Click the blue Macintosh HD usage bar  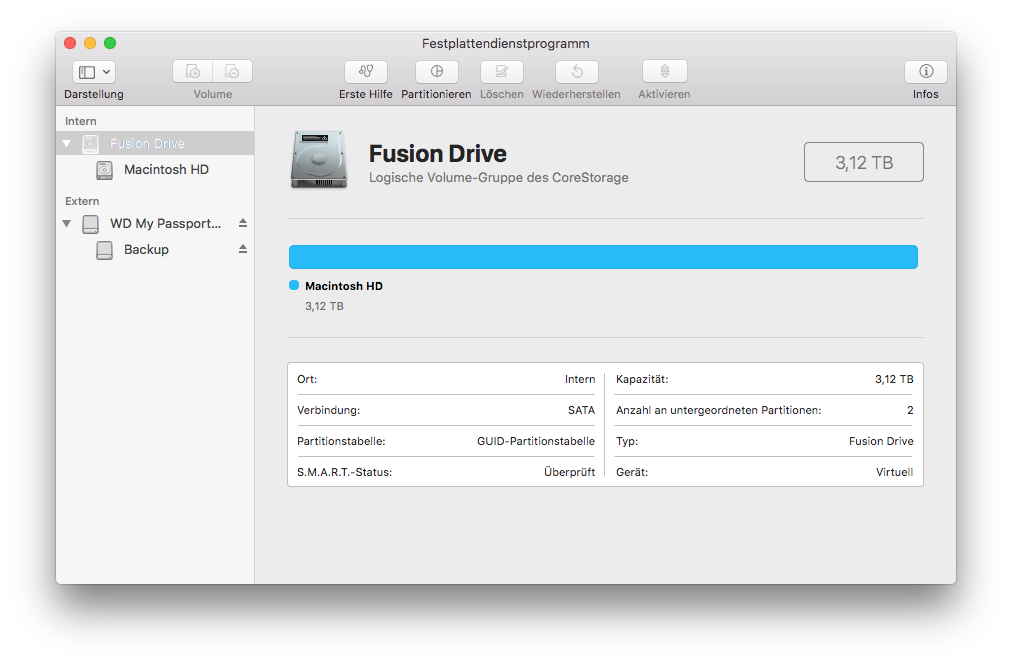click(x=603, y=257)
